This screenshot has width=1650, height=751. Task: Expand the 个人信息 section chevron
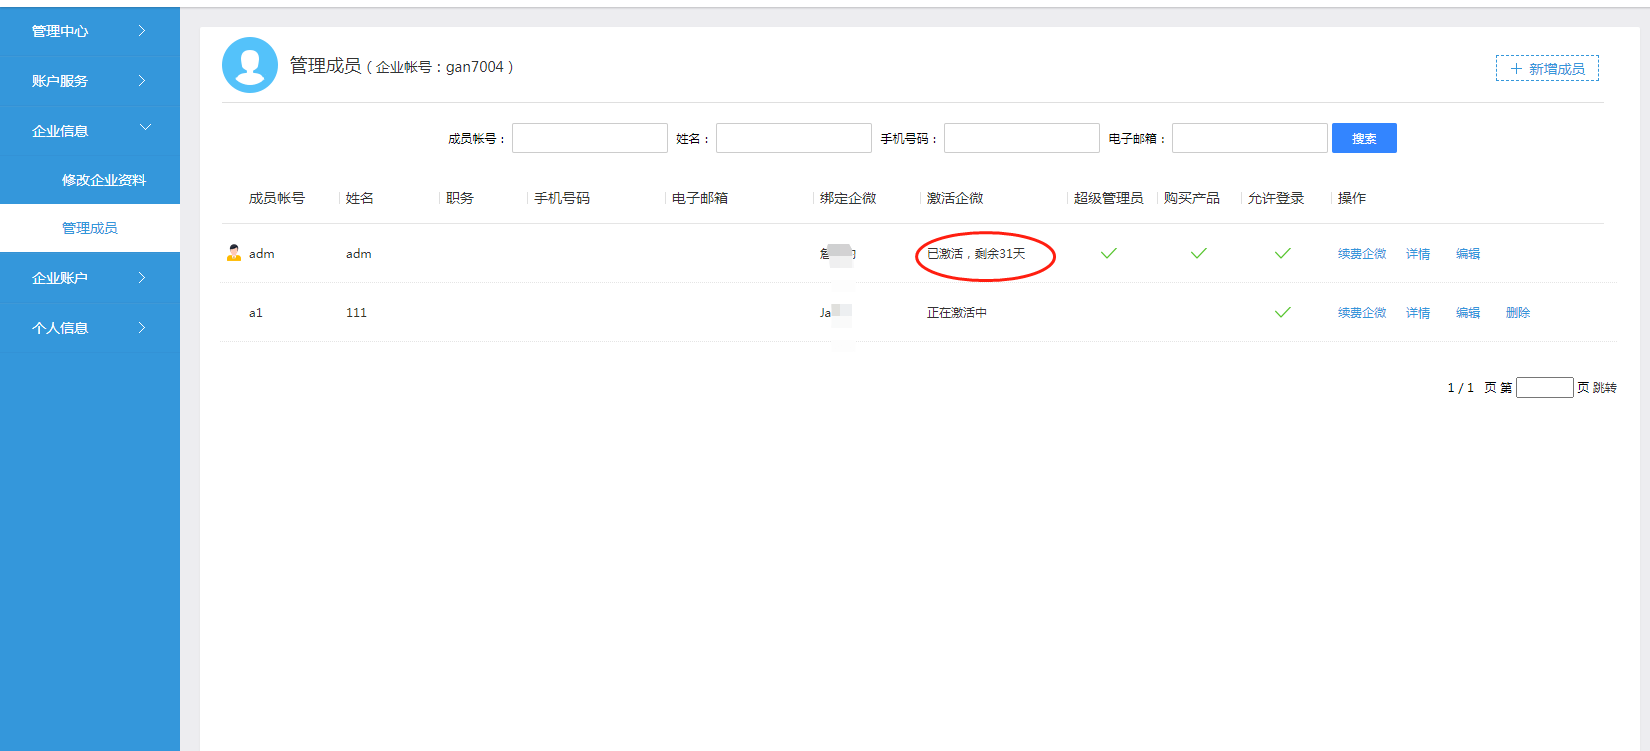pos(142,327)
